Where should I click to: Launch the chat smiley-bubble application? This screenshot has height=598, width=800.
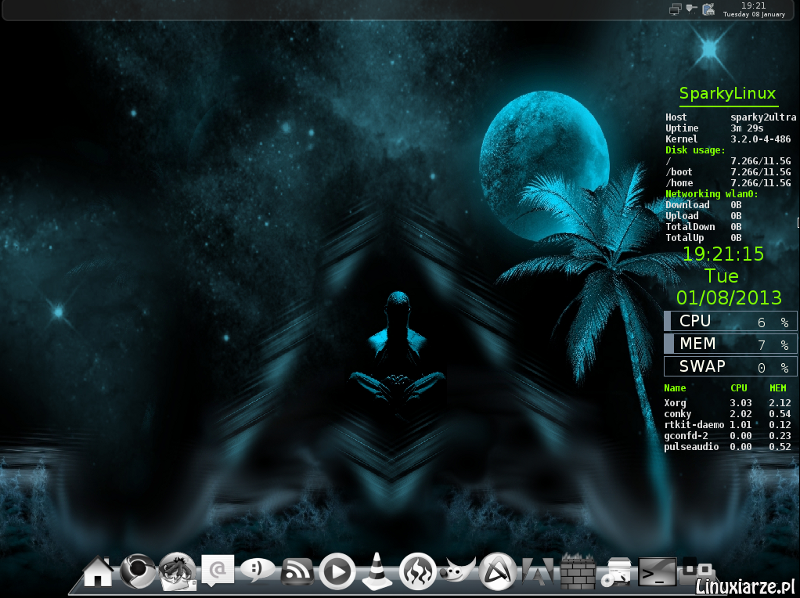click(258, 570)
